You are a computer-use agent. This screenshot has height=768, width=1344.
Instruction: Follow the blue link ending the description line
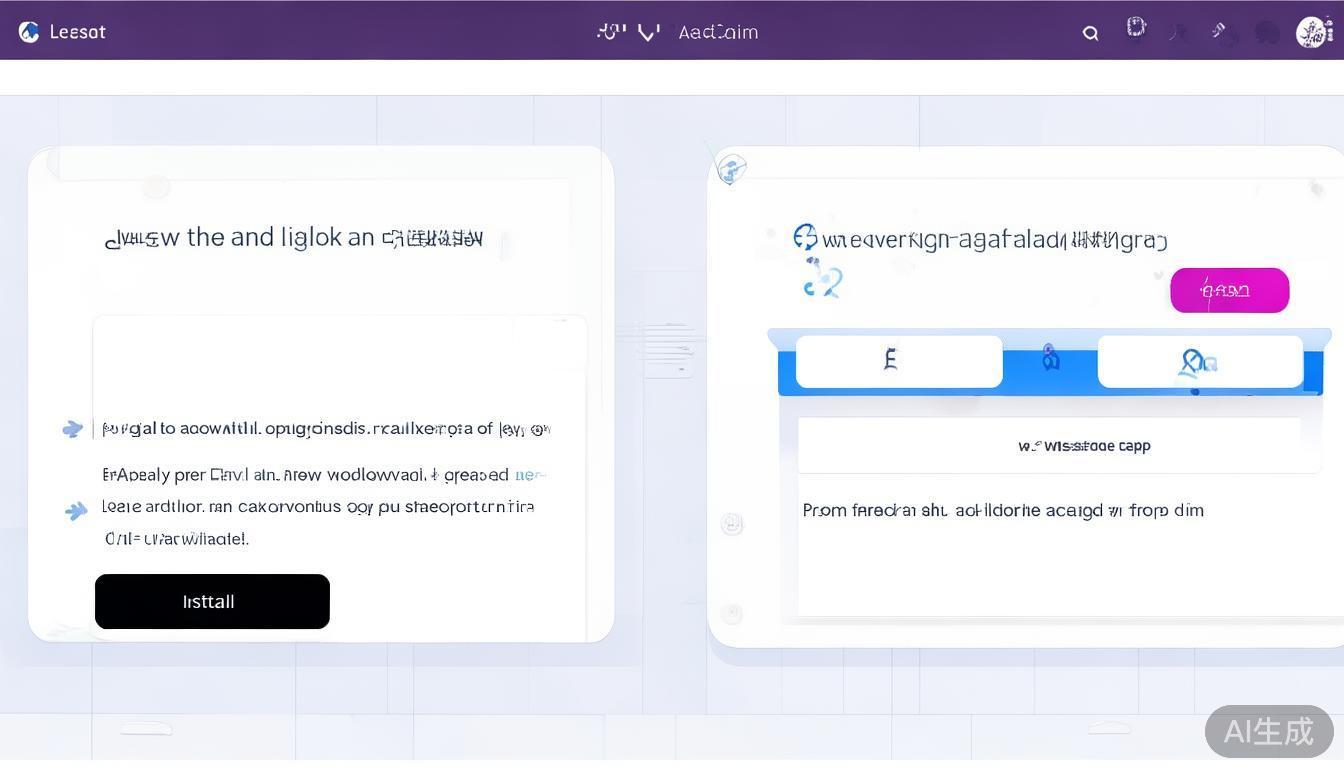point(530,475)
